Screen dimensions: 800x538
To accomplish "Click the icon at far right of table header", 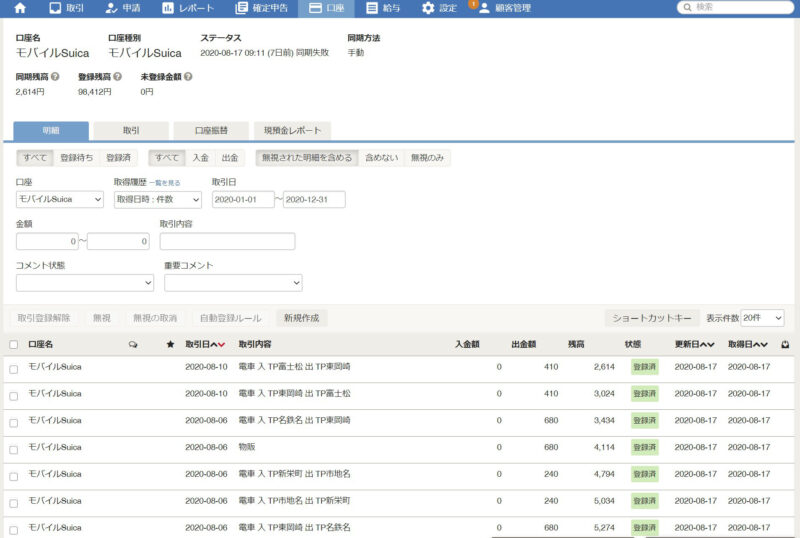I will pyautogui.click(x=785, y=345).
